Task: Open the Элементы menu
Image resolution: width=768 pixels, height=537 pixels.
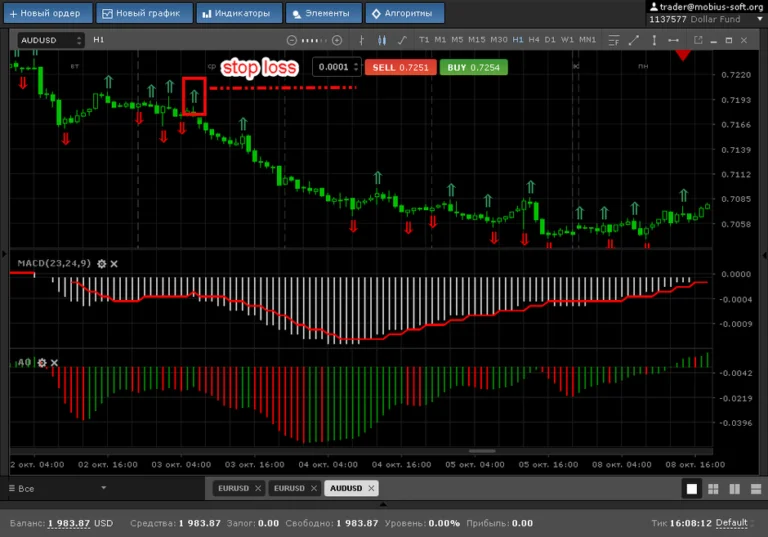Action: tap(324, 13)
